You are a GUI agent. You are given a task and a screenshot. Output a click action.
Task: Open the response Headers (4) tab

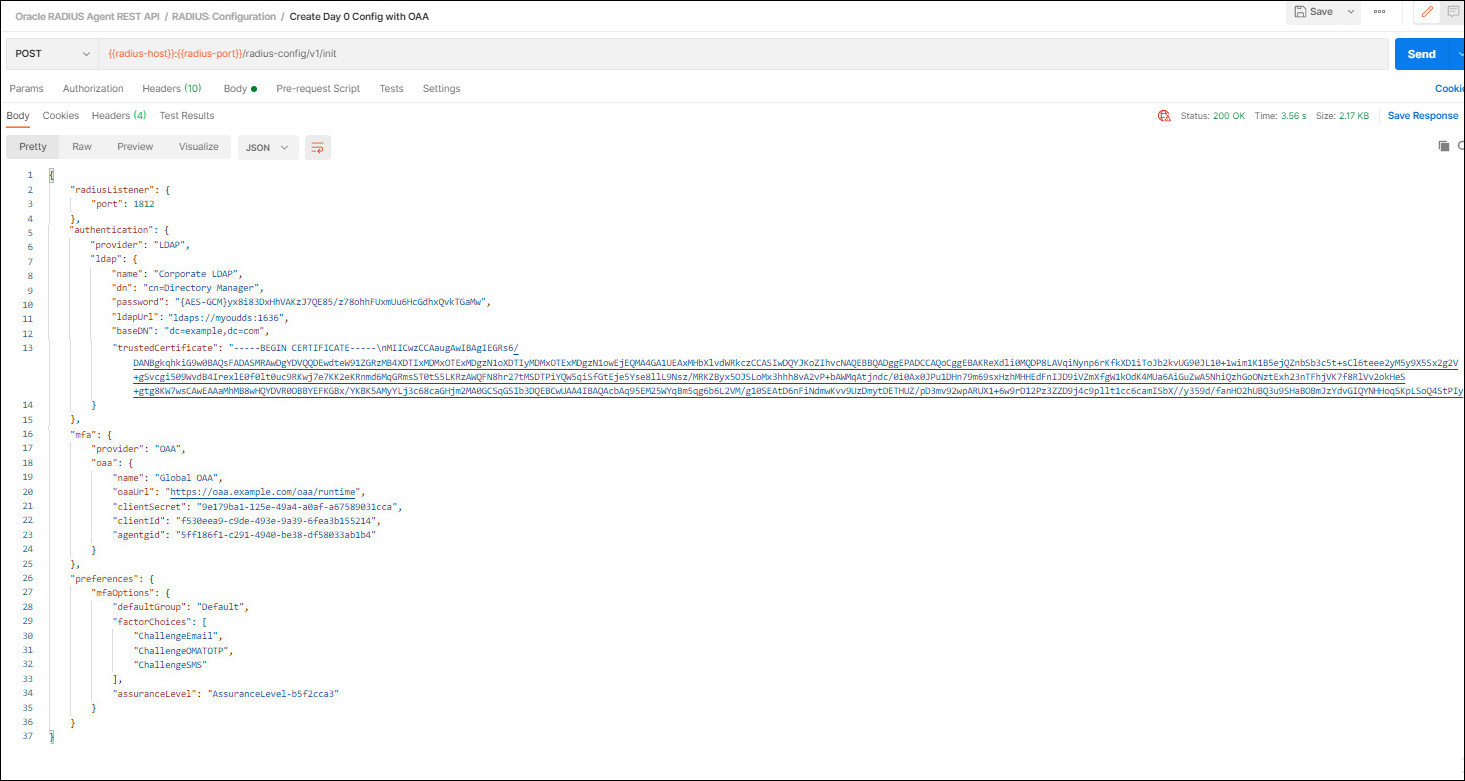pos(119,116)
